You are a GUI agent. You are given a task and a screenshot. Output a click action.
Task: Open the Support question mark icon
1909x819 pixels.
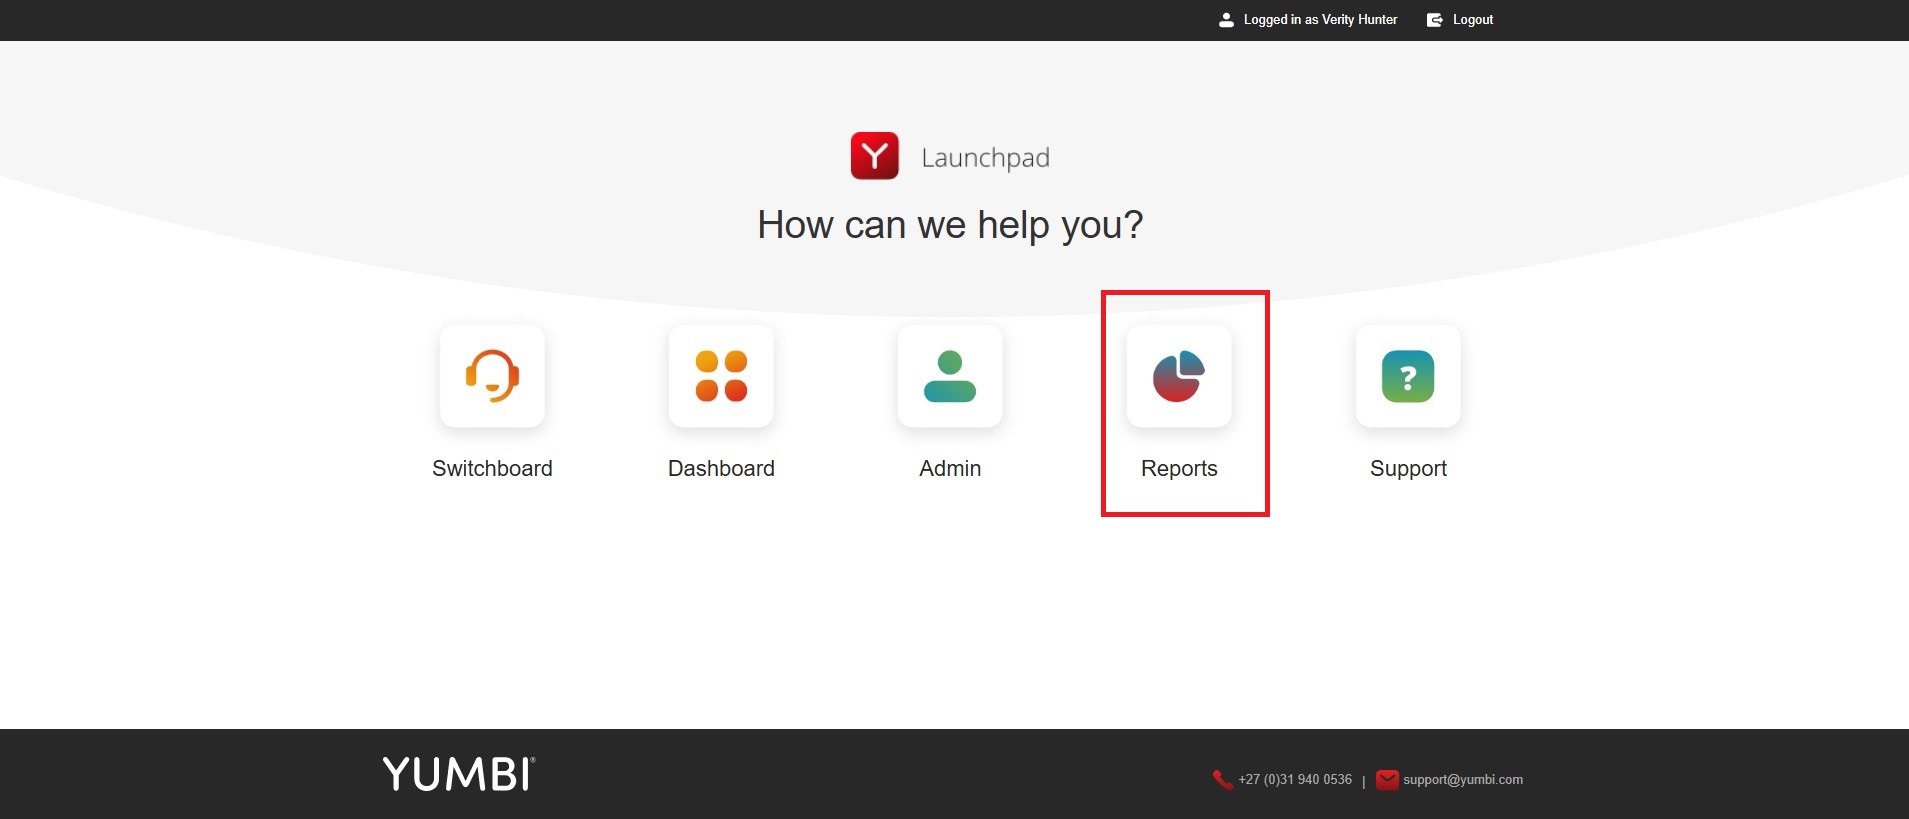1408,376
